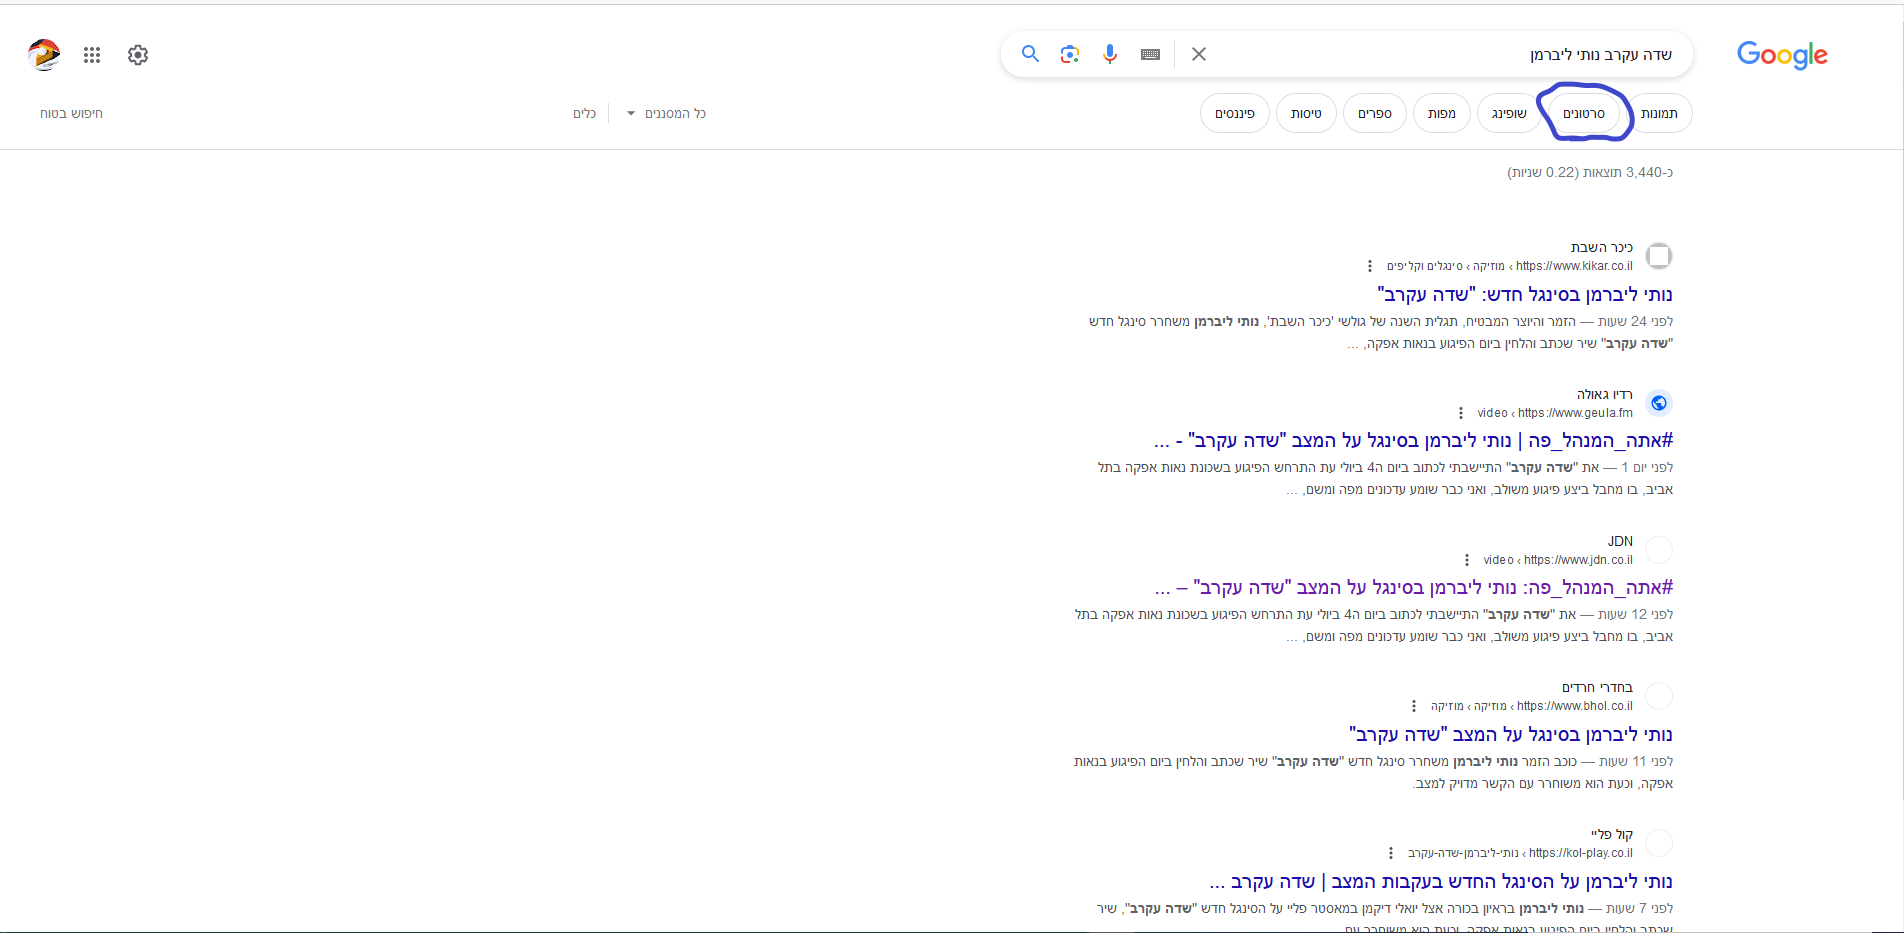This screenshot has width=1904, height=933.
Task: Open the Google apps launcher grid
Action: (x=92, y=55)
